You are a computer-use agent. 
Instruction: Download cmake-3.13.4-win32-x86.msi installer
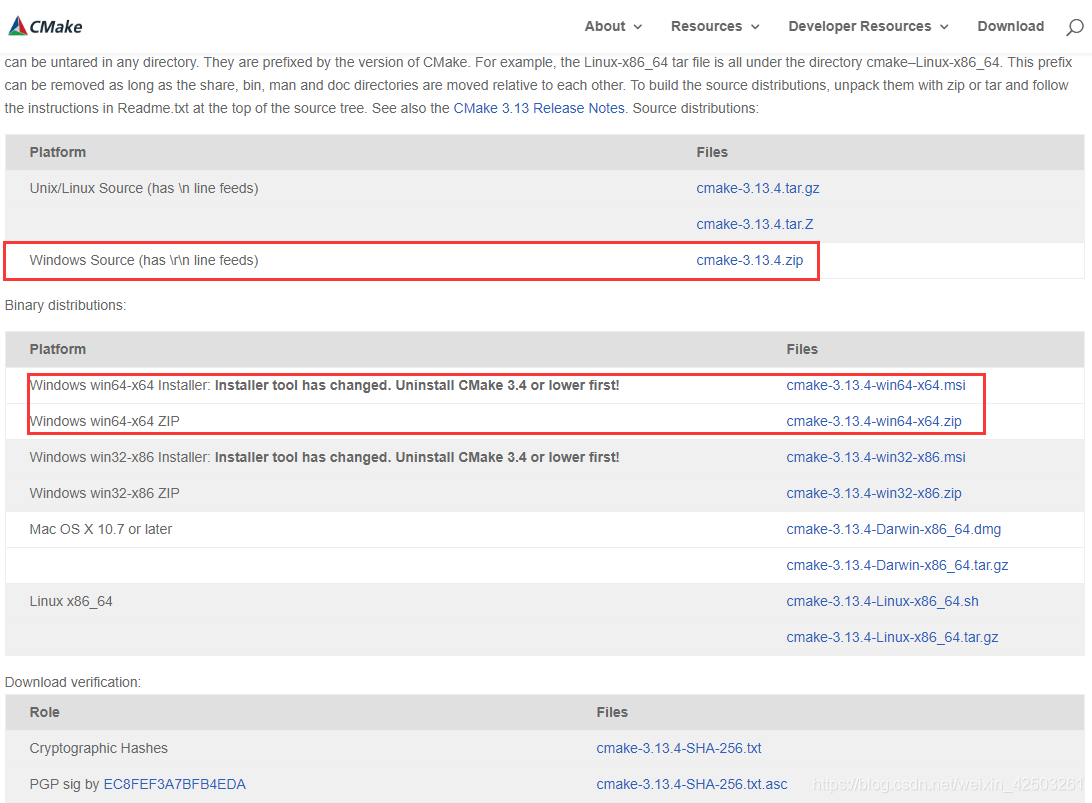pyautogui.click(x=875, y=458)
